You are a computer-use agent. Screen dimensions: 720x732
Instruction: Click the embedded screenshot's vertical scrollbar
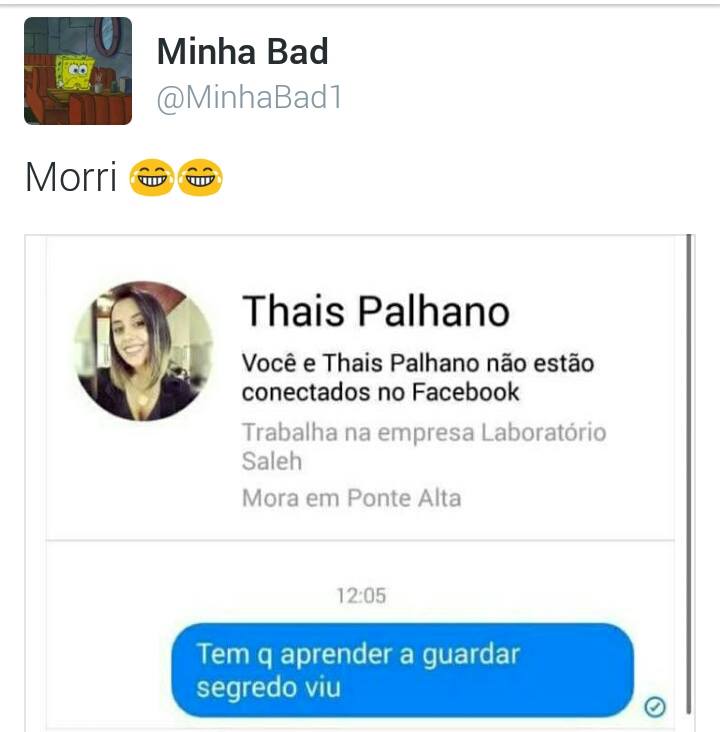pos(689,474)
